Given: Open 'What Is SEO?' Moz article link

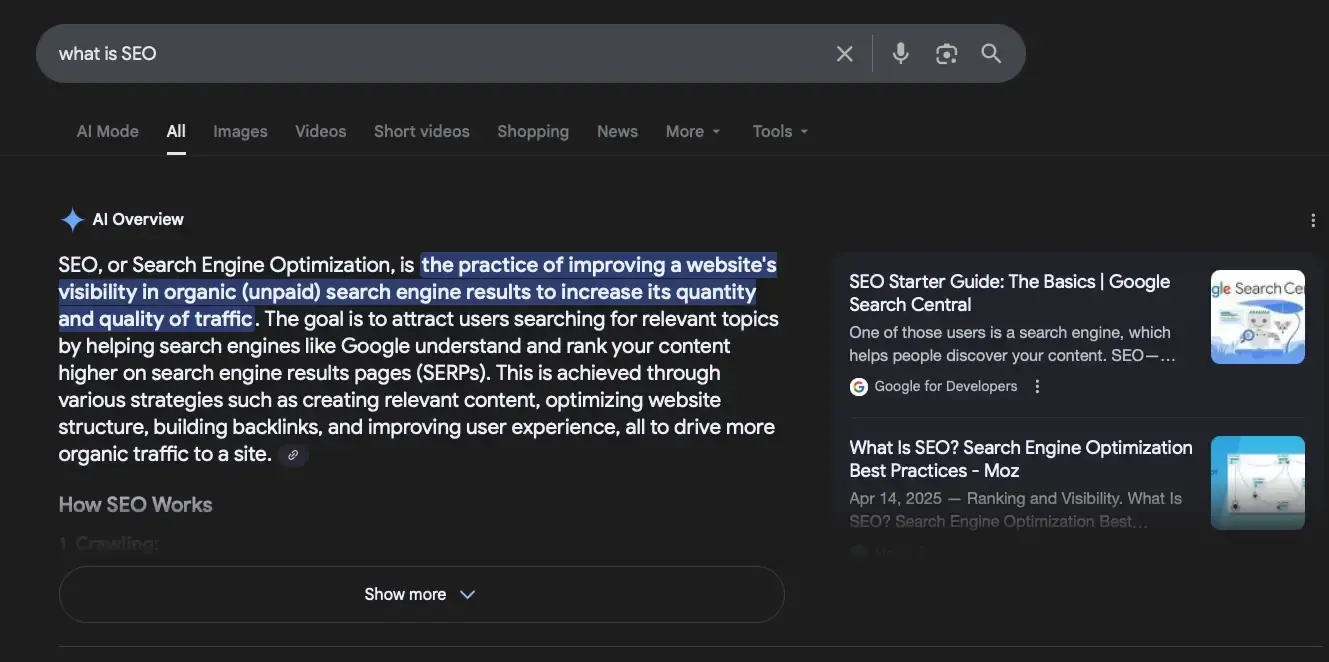Looking at the screenshot, I should (x=1020, y=459).
